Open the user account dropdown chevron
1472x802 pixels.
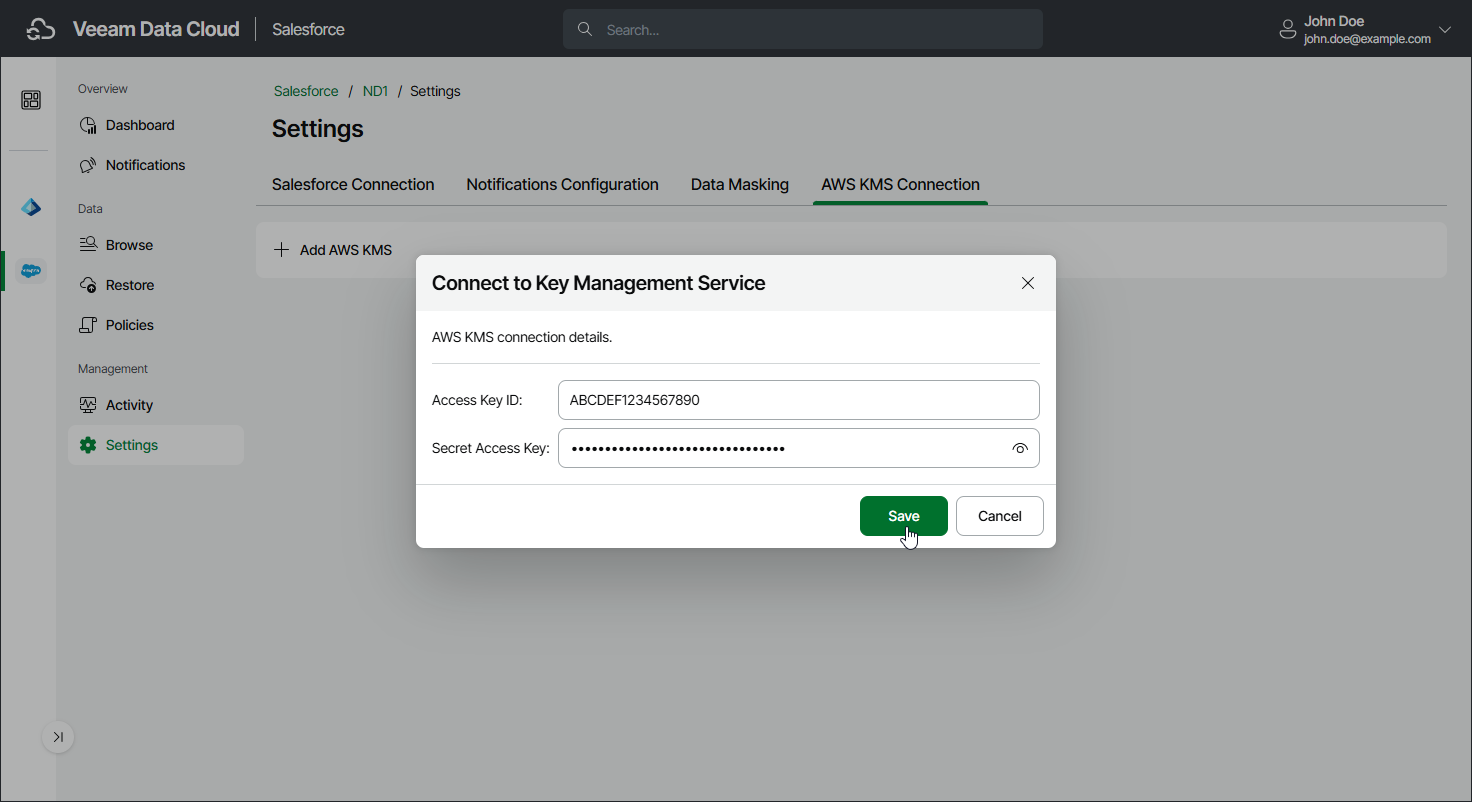point(1444,30)
